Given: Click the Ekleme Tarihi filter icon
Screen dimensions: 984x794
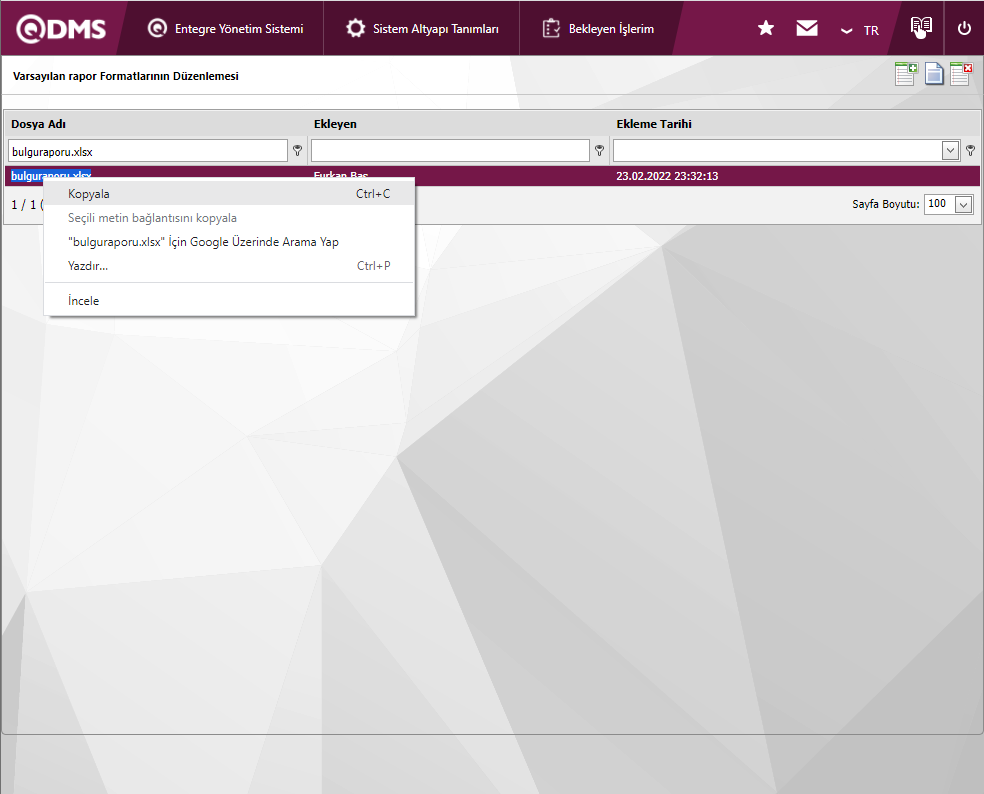Looking at the screenshot, I should [970, 151].
